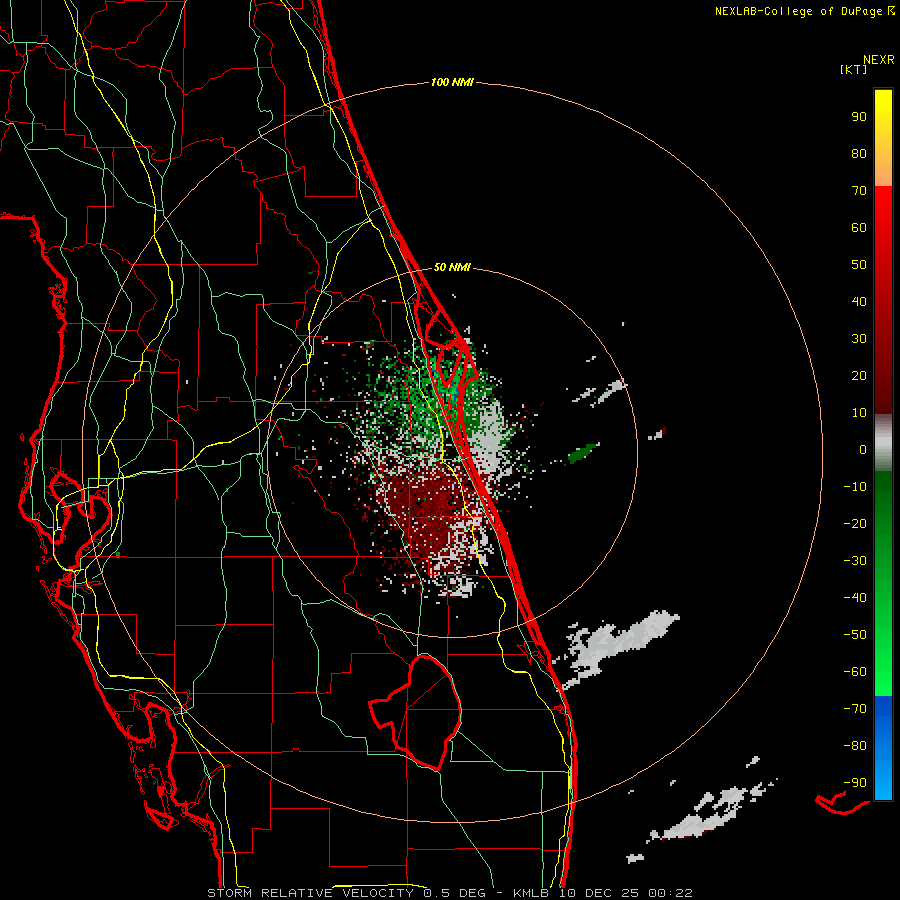Select the positive 60 scale value
Screen dimensions: 900x900
click(859, 227)
